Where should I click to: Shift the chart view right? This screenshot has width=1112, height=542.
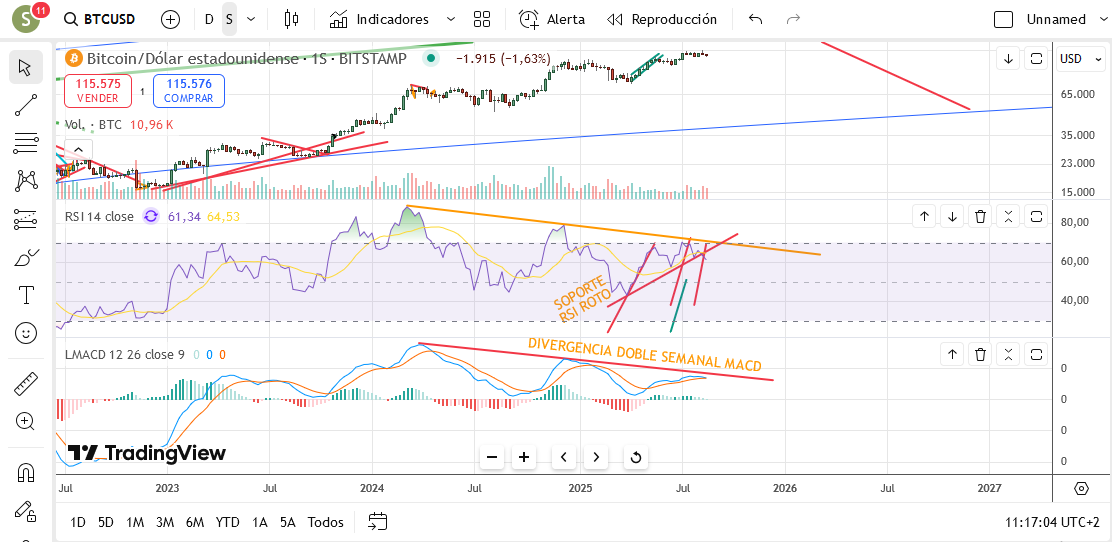tap(596, 457)
